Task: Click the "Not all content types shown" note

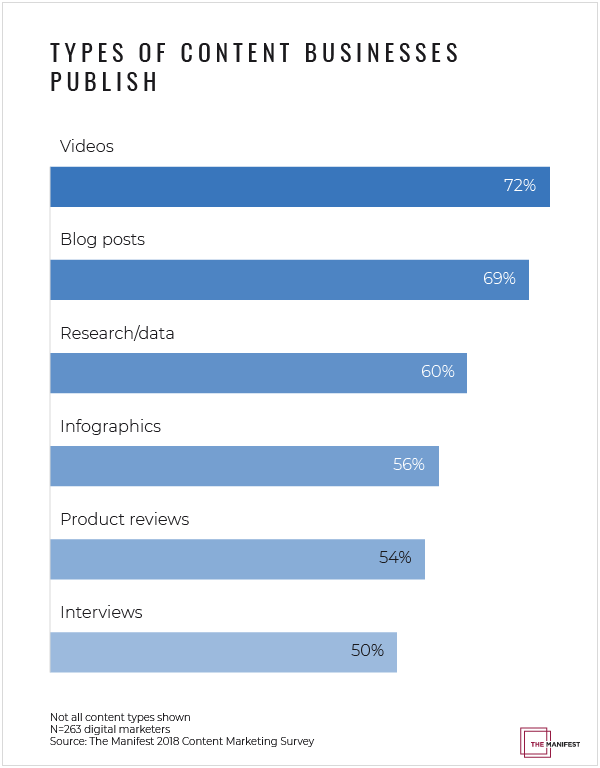Action: [x=119, y=718]
